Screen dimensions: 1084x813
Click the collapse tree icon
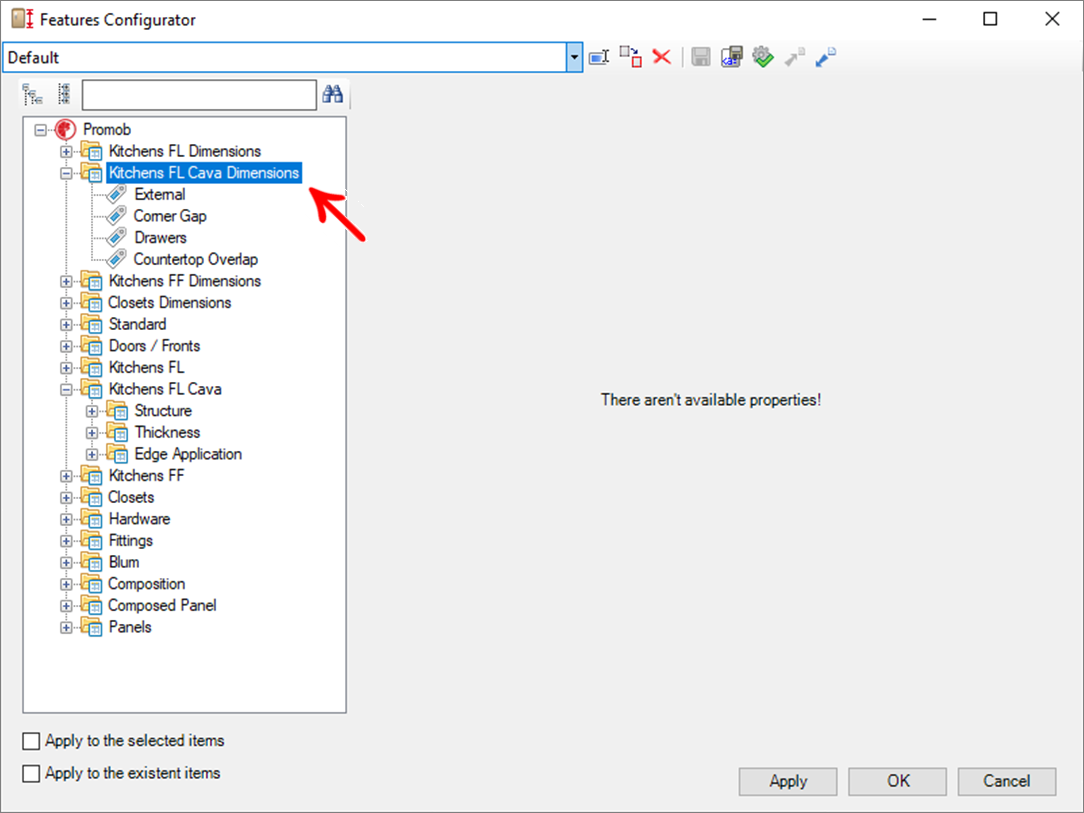pos(64,94)
